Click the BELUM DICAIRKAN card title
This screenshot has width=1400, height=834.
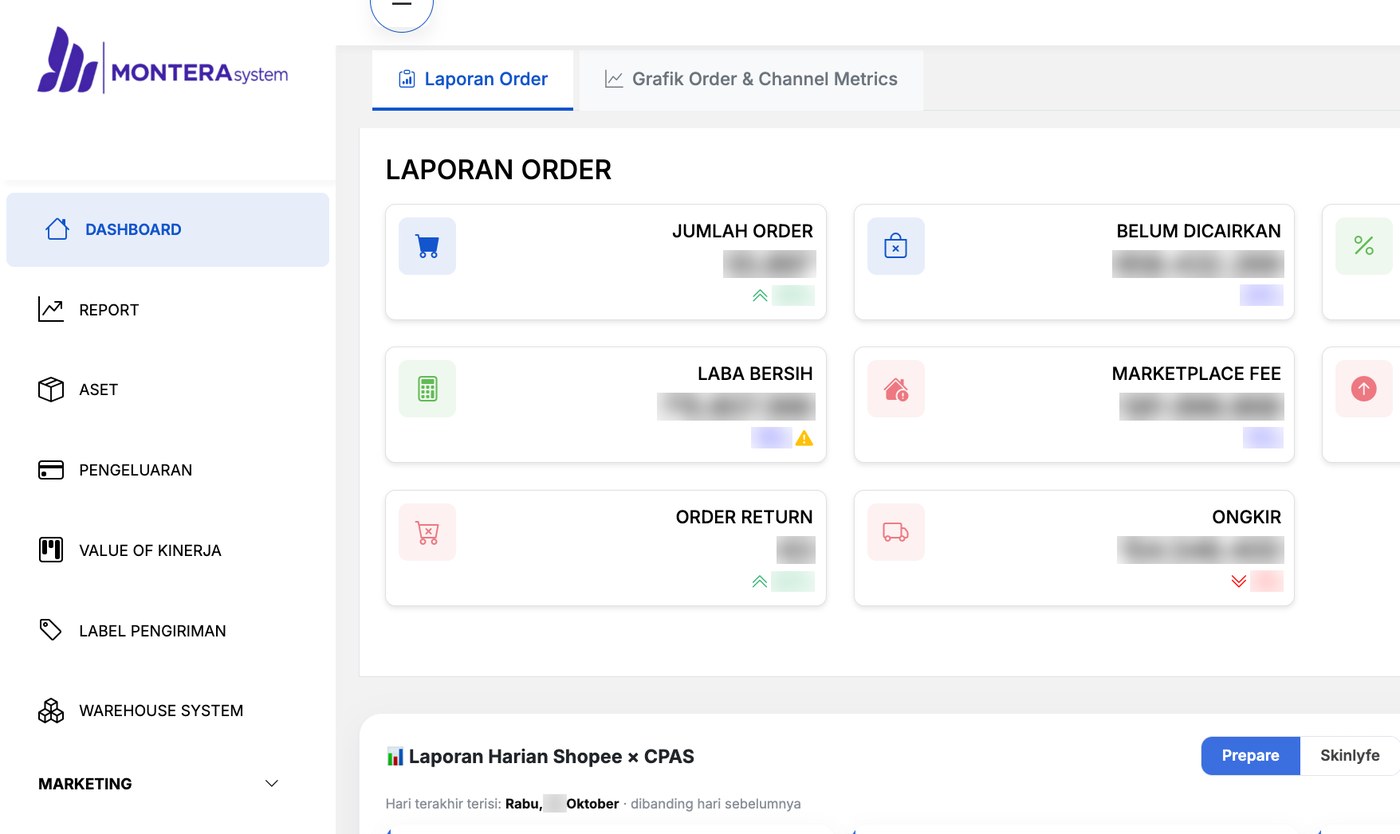(x=1199, y=231)
